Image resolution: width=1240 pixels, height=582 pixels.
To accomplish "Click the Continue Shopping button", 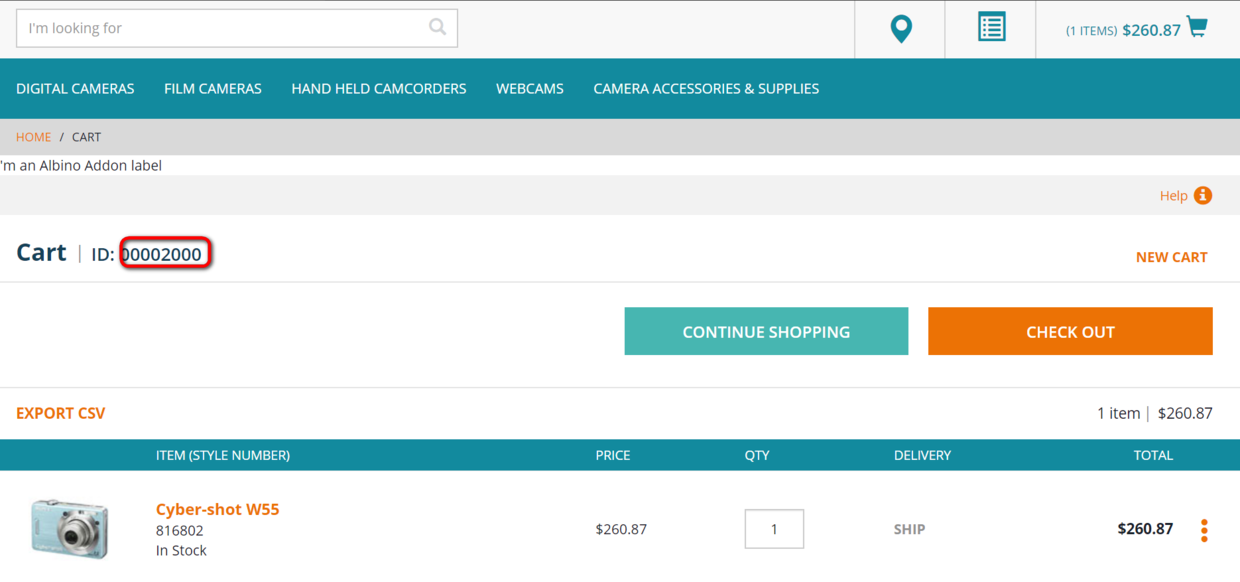I will (766, 331).
